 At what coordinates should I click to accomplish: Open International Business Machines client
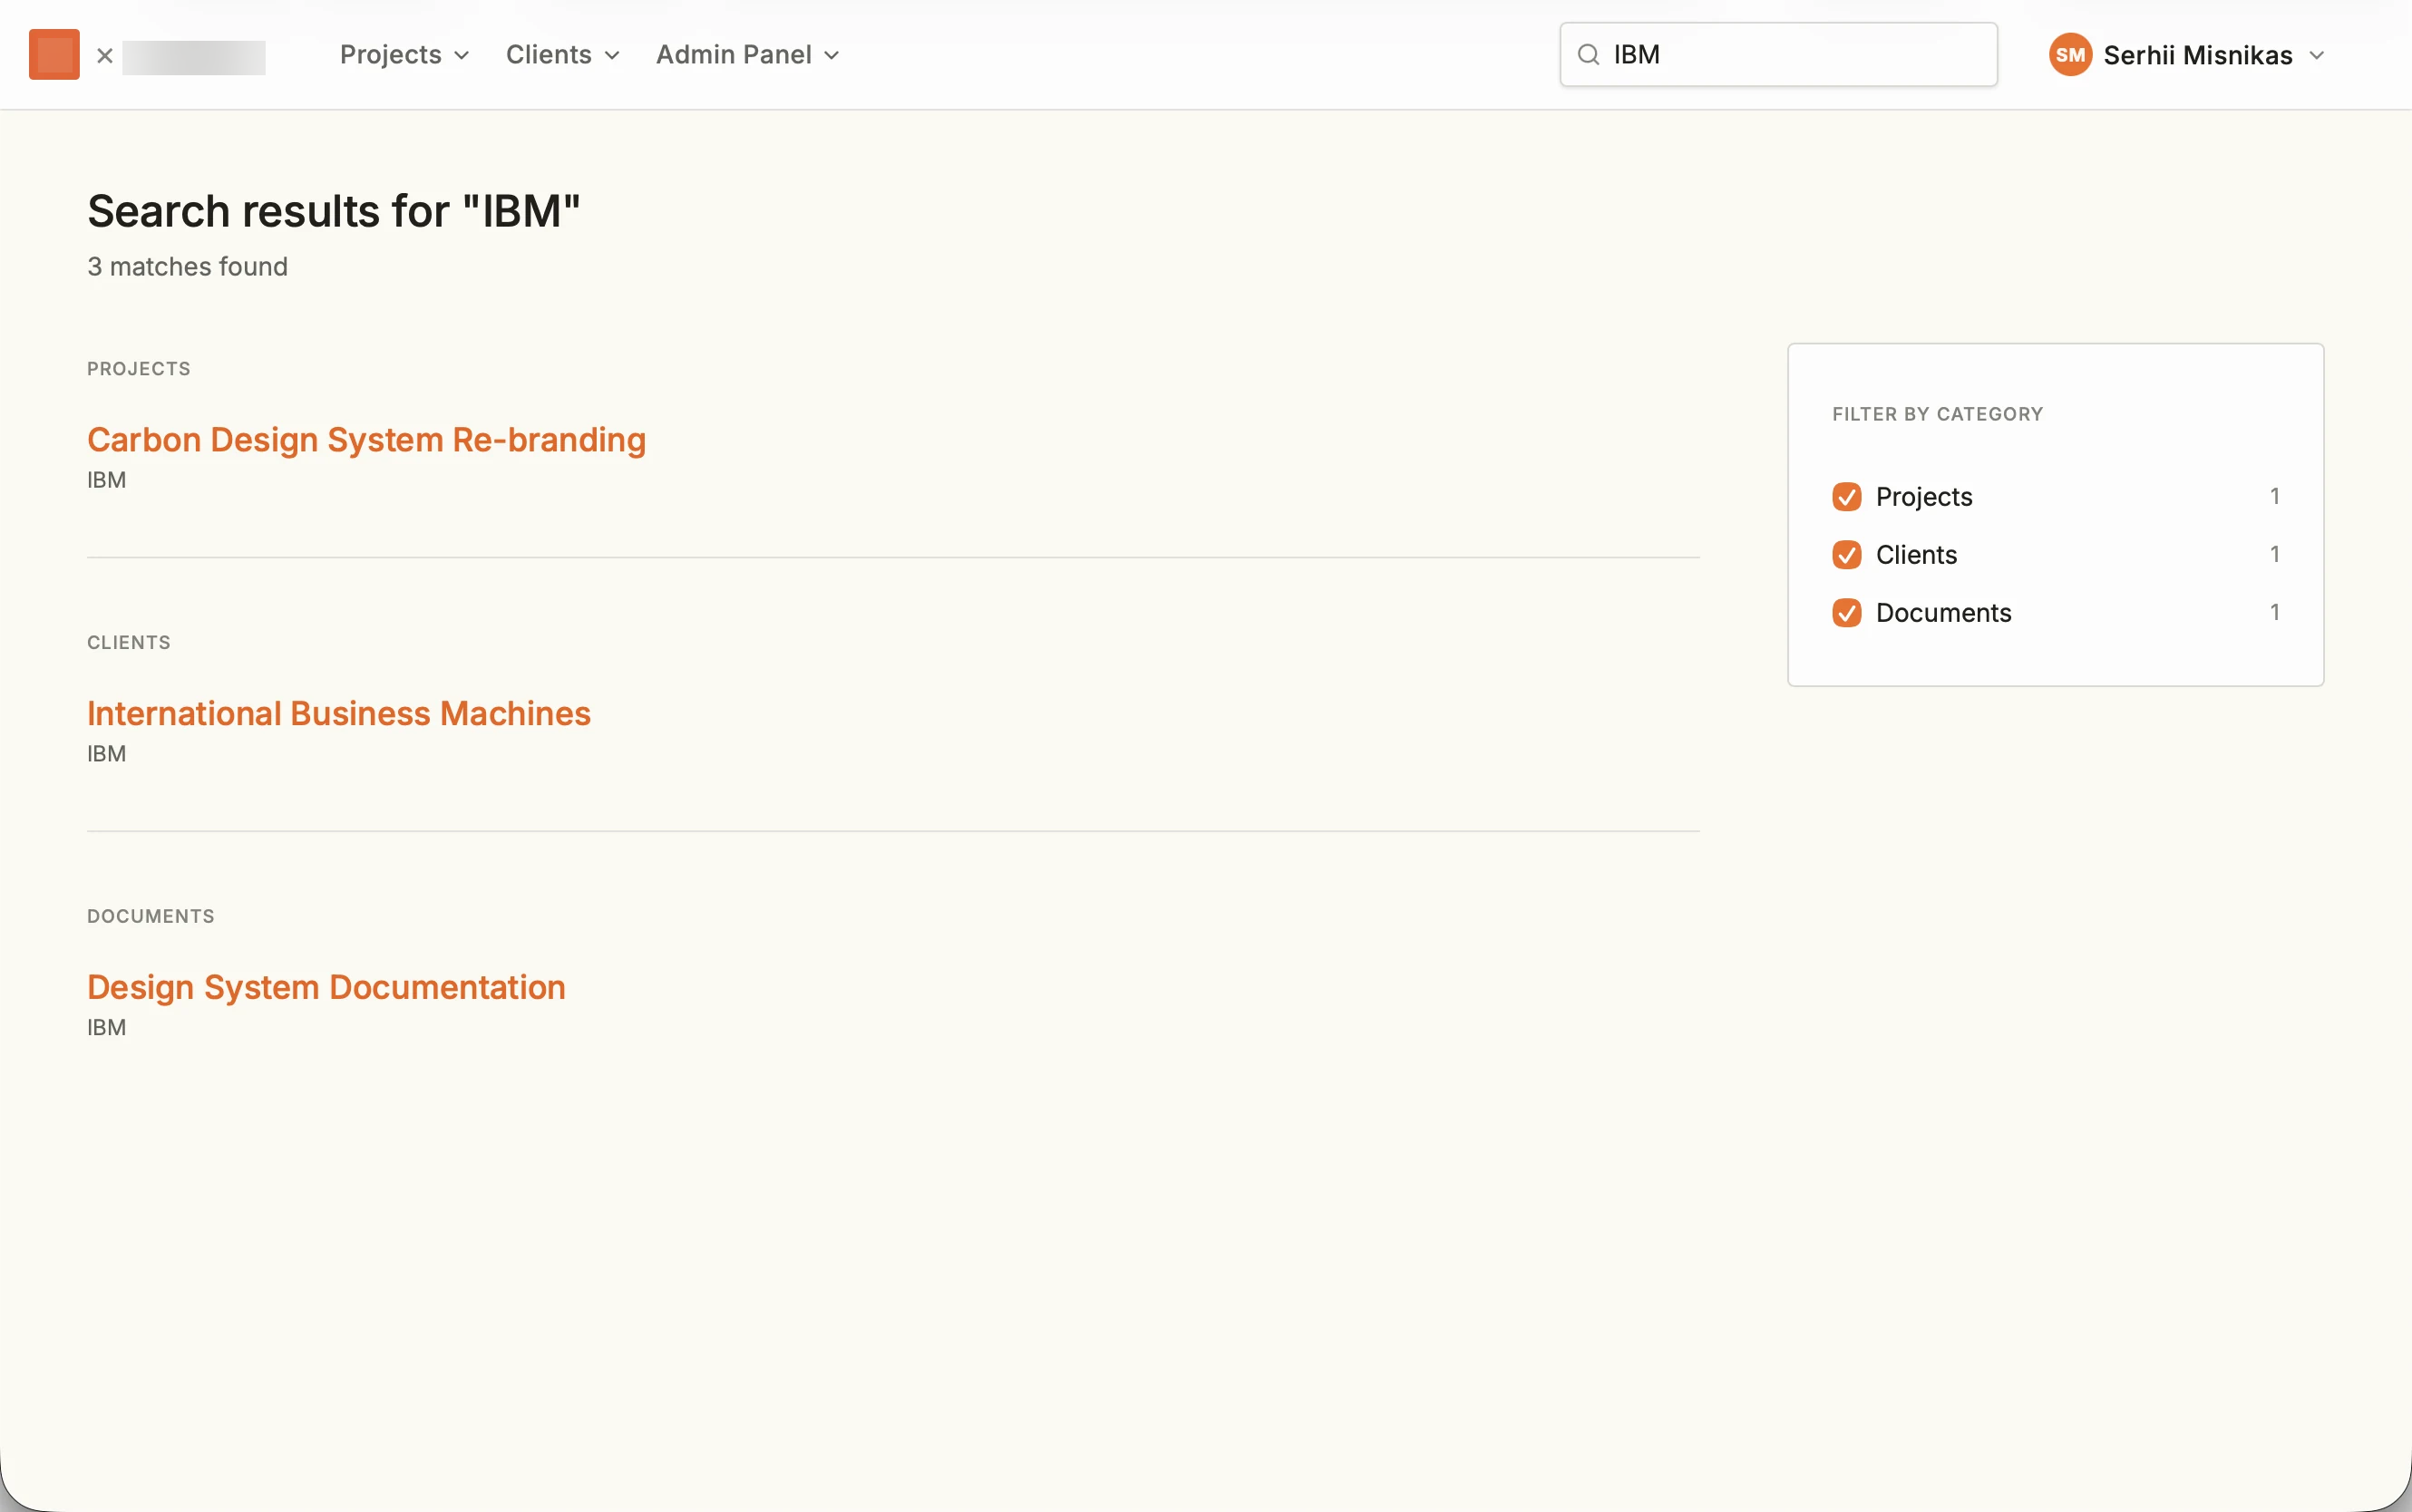click(x=339, y=713)
